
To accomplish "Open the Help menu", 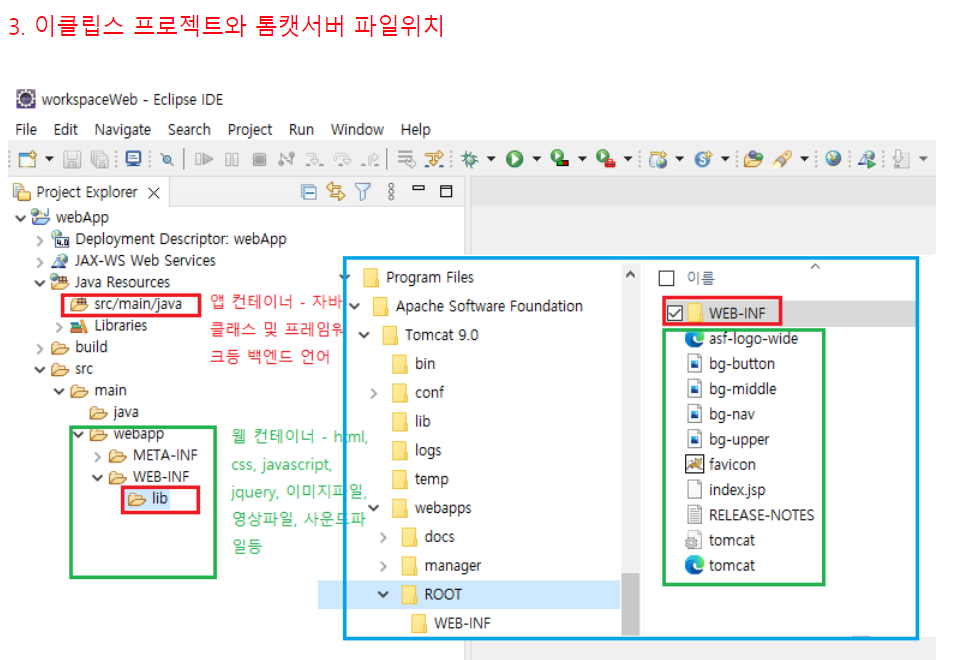I will [415, 130].
